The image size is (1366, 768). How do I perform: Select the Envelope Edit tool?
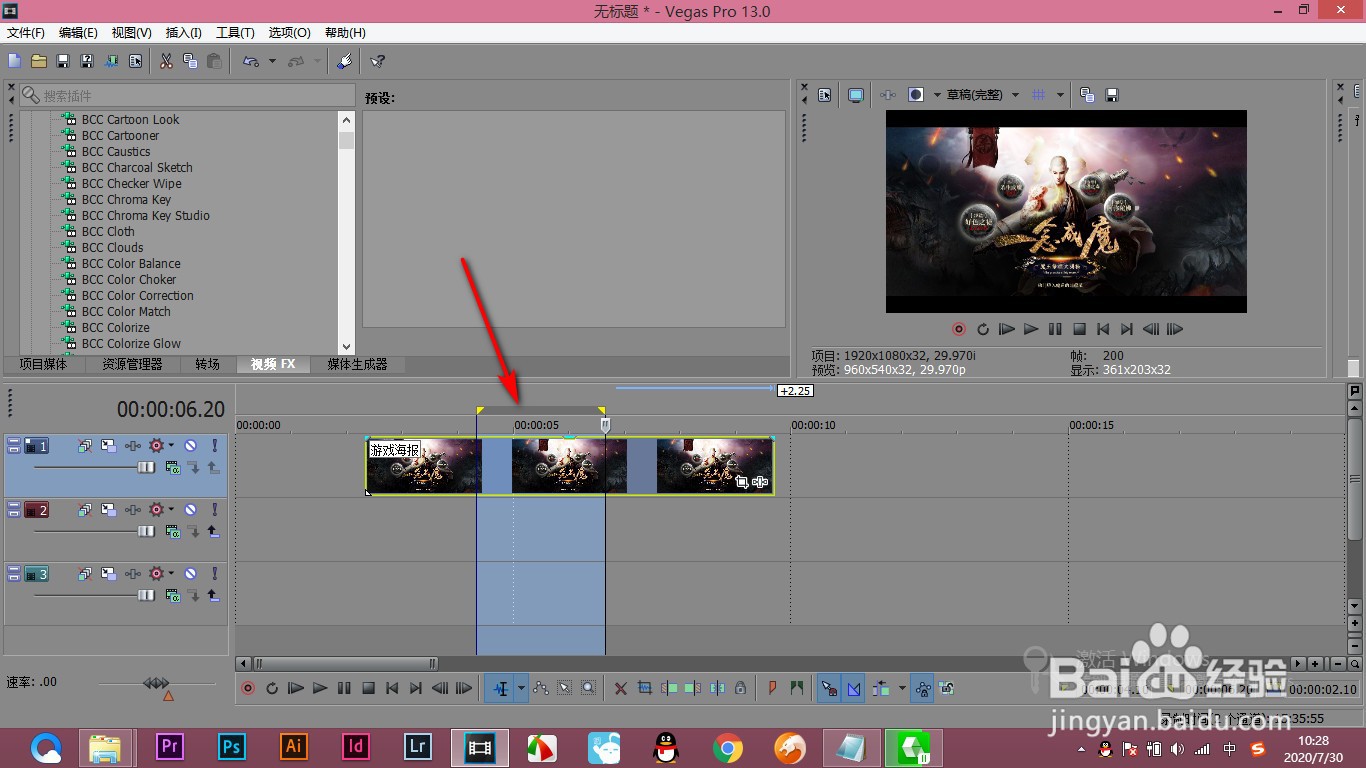coord(541,688)
